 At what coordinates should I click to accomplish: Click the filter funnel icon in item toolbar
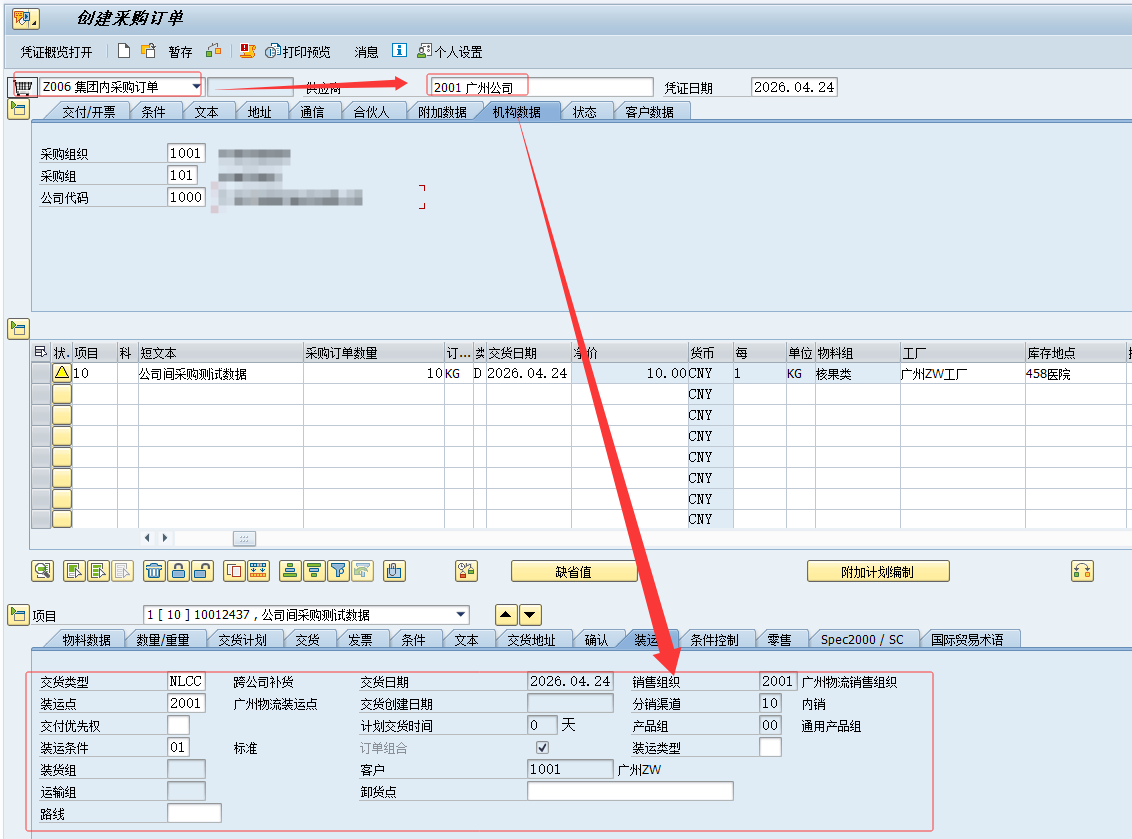[338, 571]
